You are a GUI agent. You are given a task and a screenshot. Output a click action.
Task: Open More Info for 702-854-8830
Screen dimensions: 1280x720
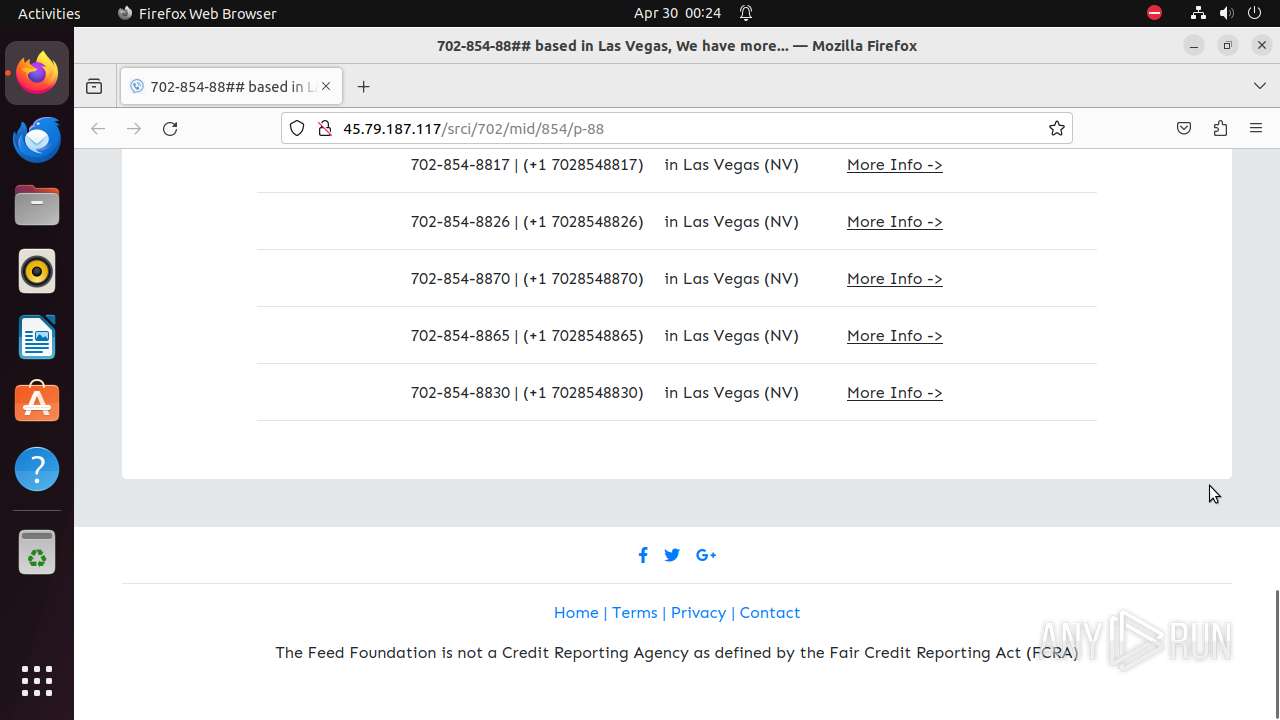(x=894, y=392)
